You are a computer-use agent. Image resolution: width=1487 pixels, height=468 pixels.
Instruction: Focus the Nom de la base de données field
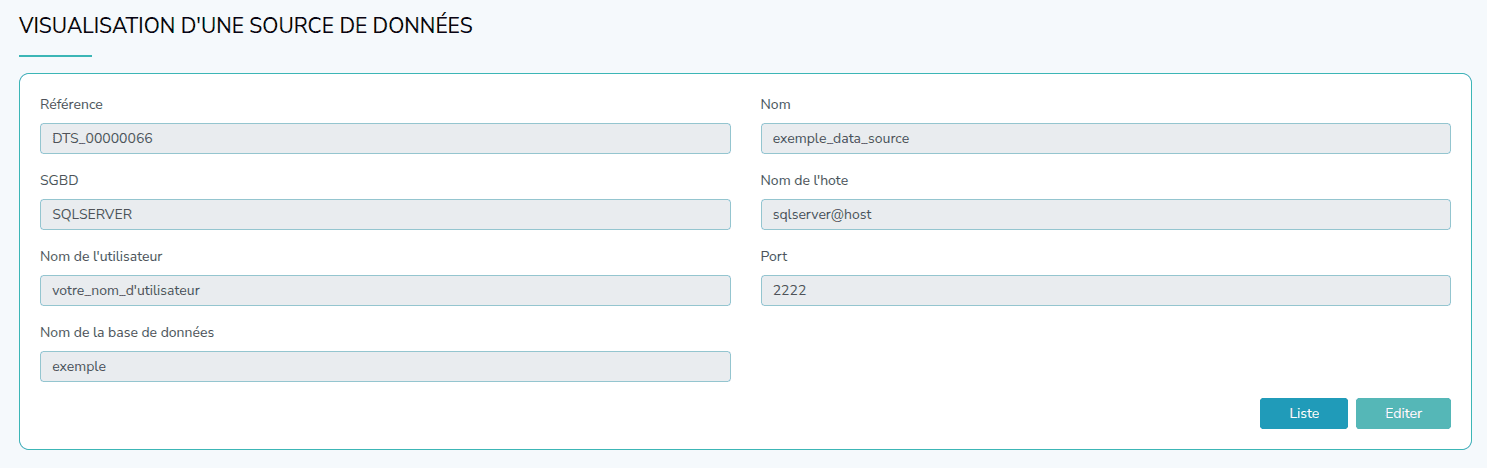click(385, 366)
